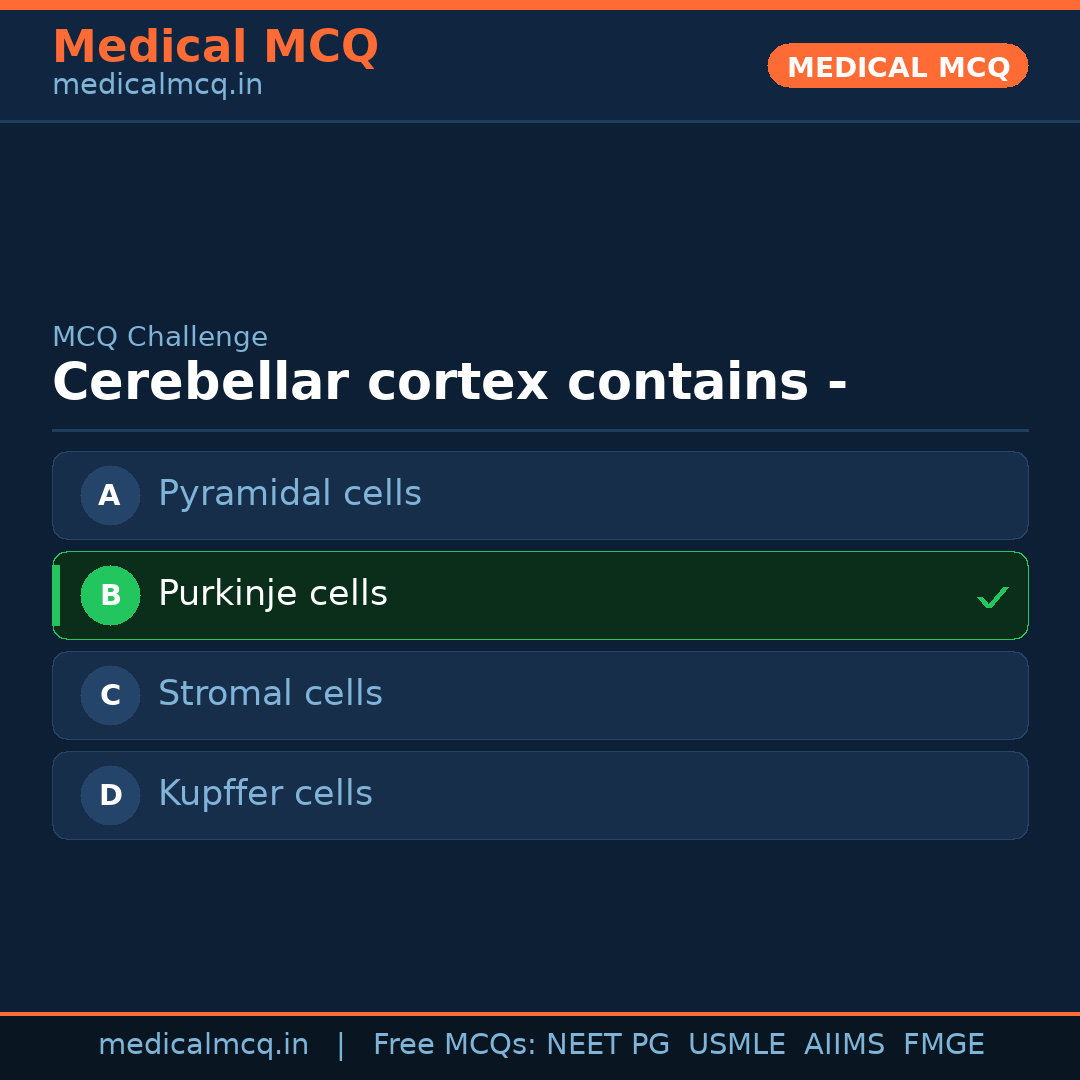Click the orange MEDICAL MCQ badge
The height and width of the screenshot is (1080, 1080).
[897, 66]
